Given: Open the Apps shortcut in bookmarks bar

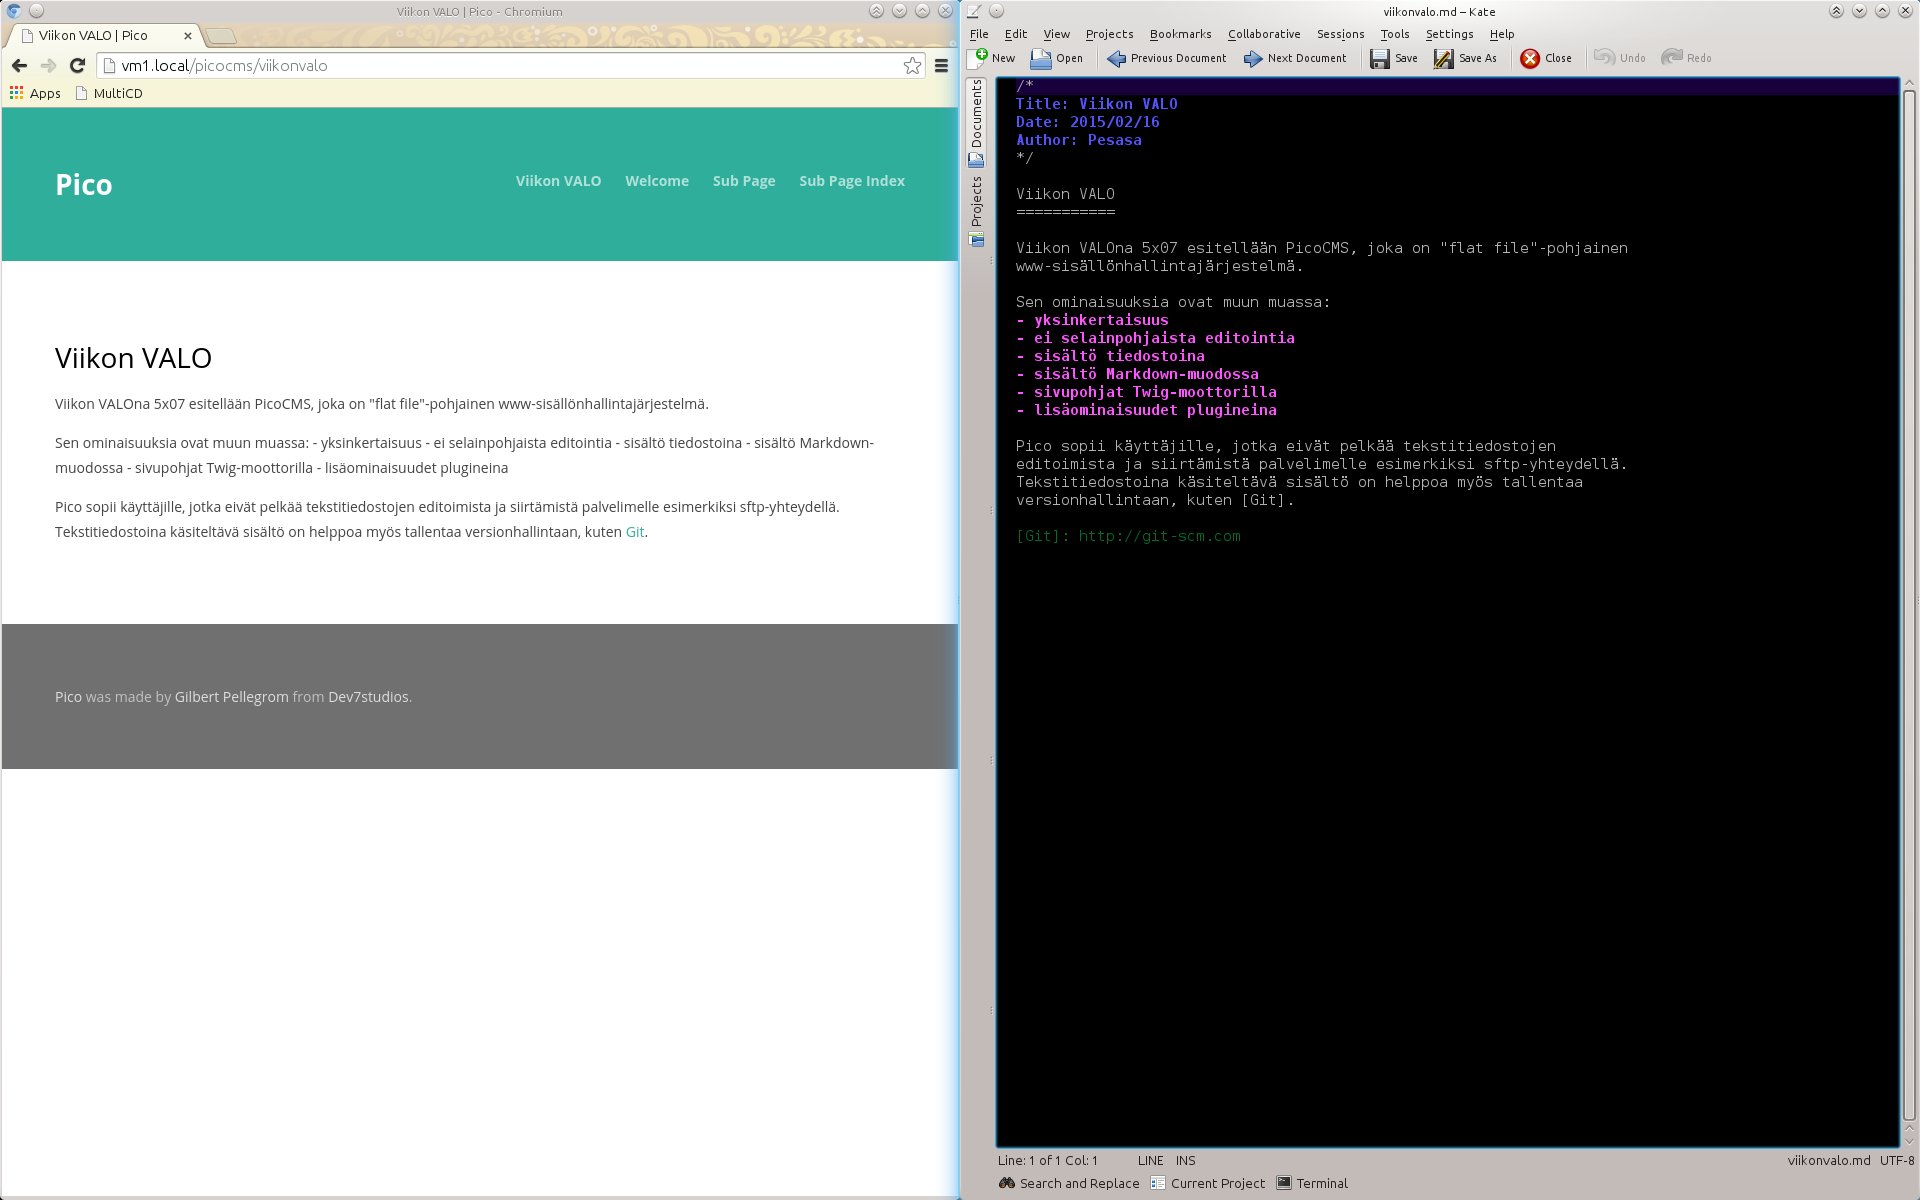Looking at the screenshot, I should pos(35,93).
